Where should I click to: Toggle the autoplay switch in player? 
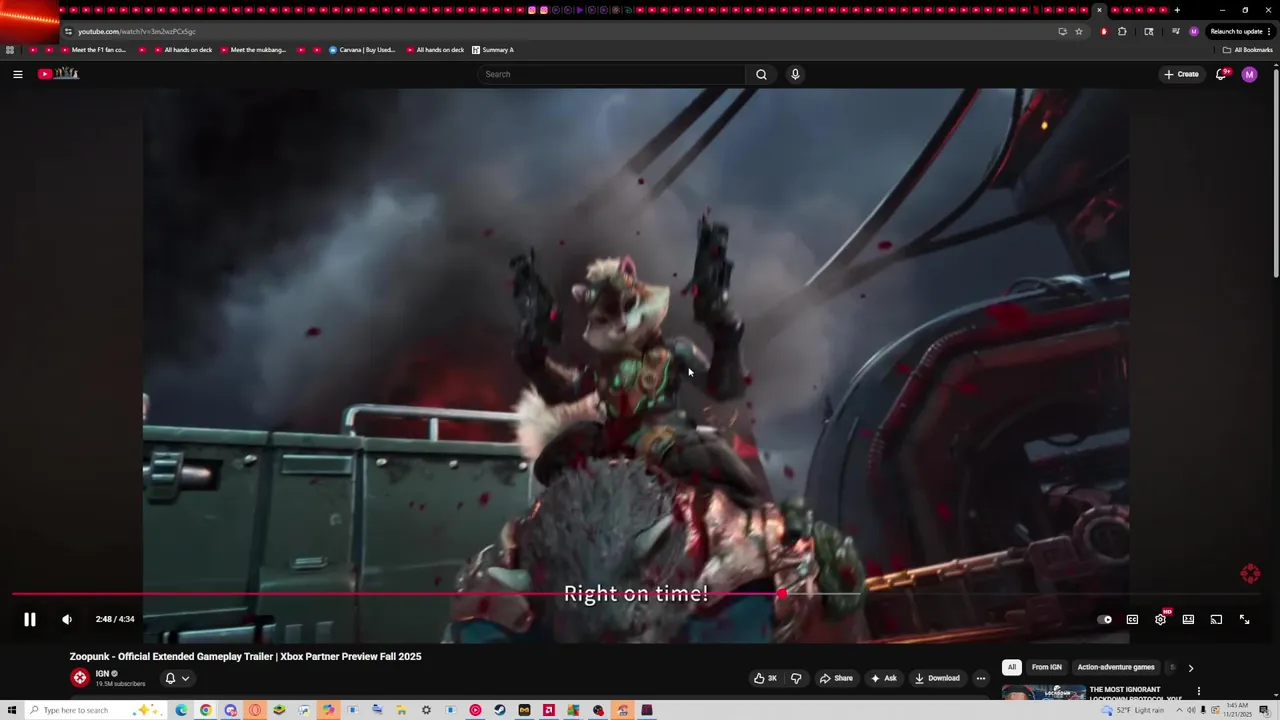pyautogui.click(x=1104, y=619)
